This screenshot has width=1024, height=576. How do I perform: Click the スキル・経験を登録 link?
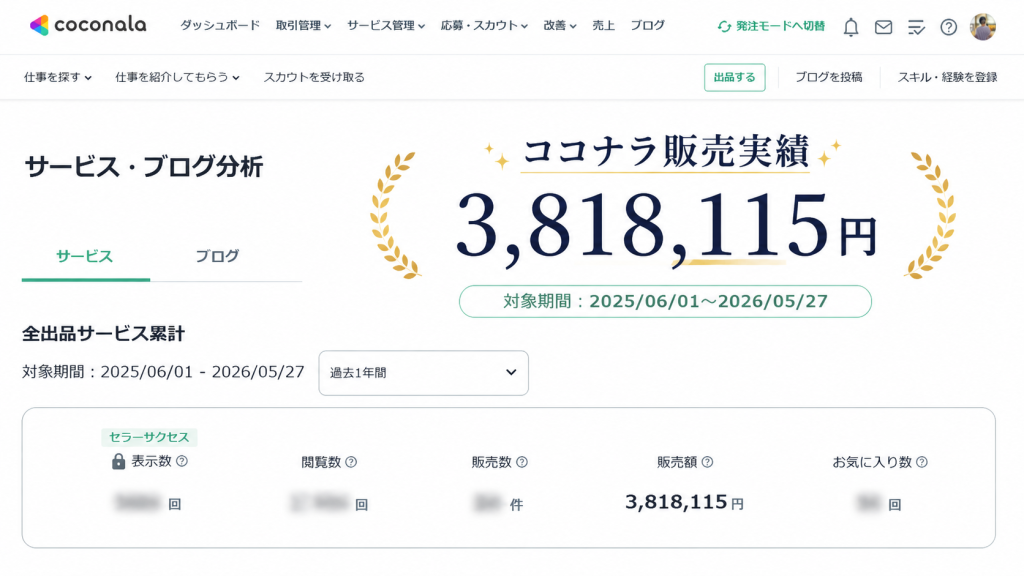[x=947, y=77]
